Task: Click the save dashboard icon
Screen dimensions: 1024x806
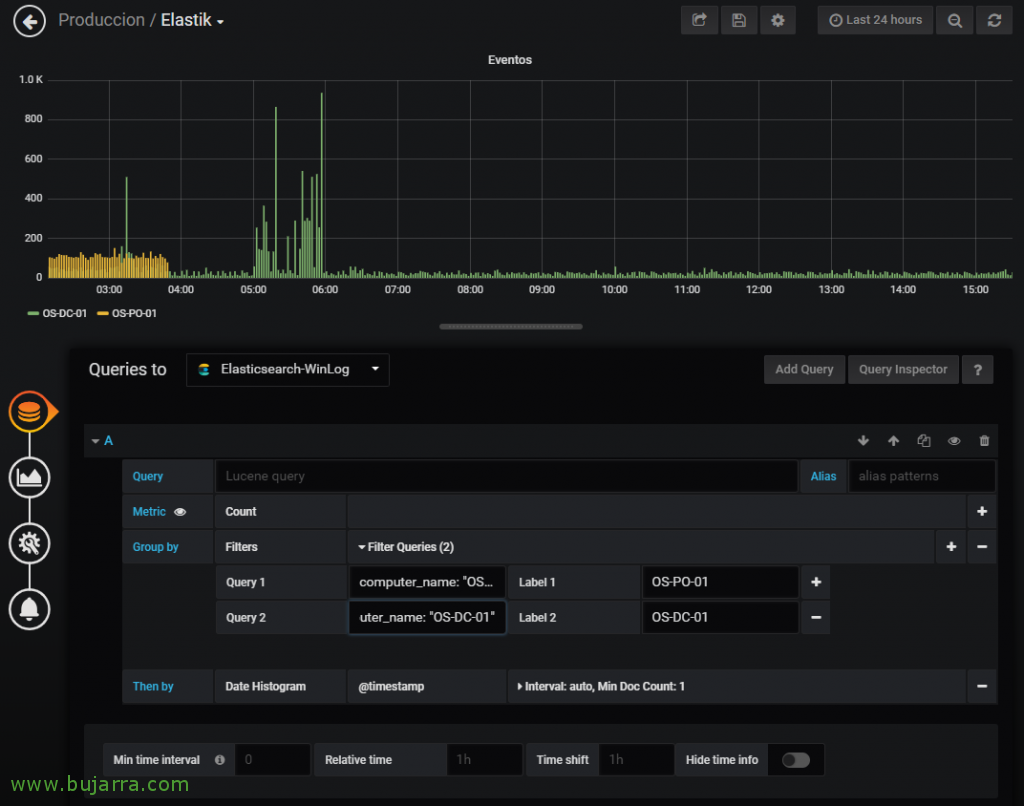Action: [x=739, y=20]
